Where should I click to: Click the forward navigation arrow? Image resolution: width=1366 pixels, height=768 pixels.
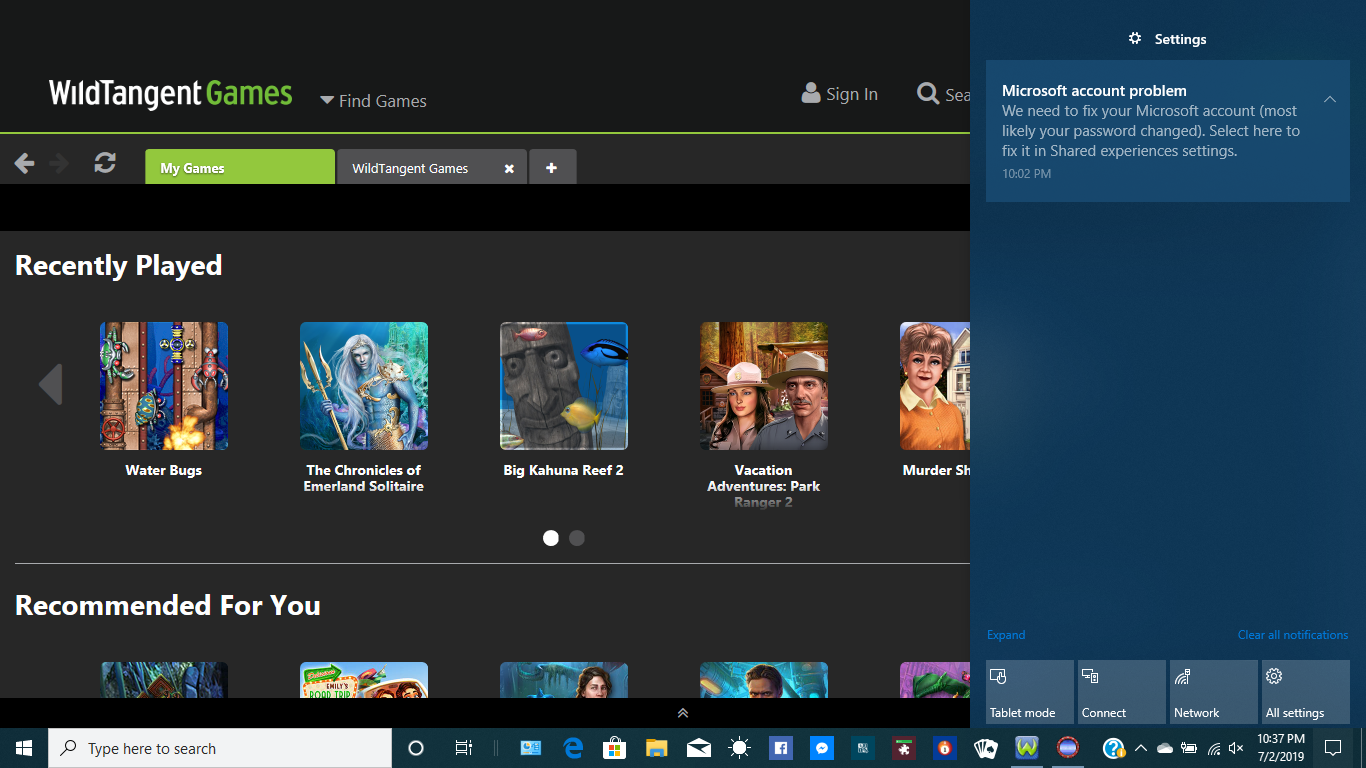coord(59,163)
